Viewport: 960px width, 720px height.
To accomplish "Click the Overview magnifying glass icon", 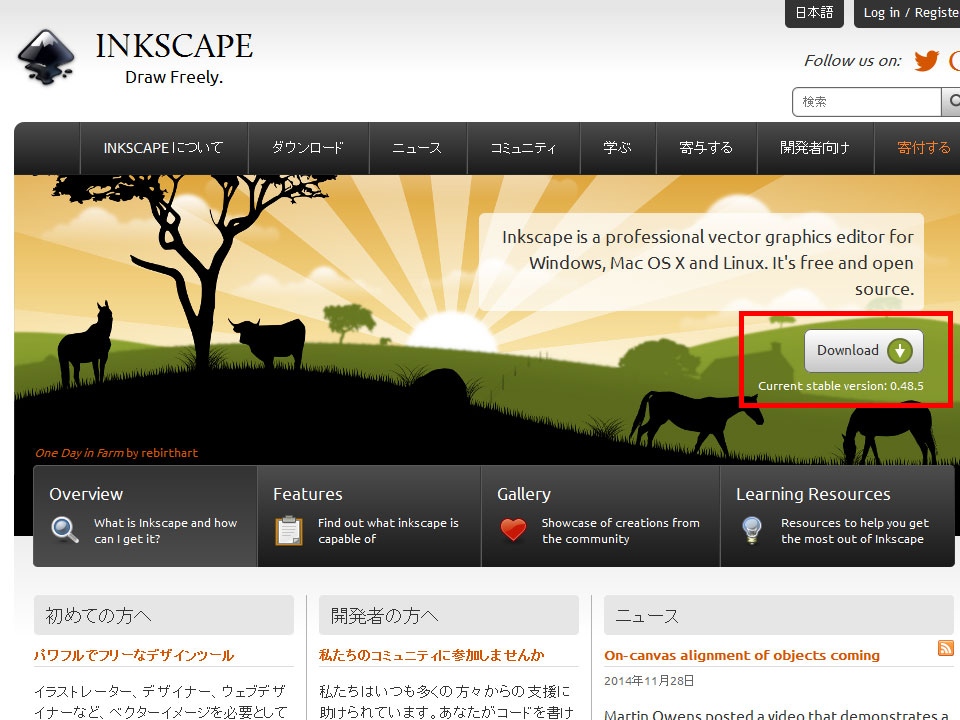I will pos(64,530).
